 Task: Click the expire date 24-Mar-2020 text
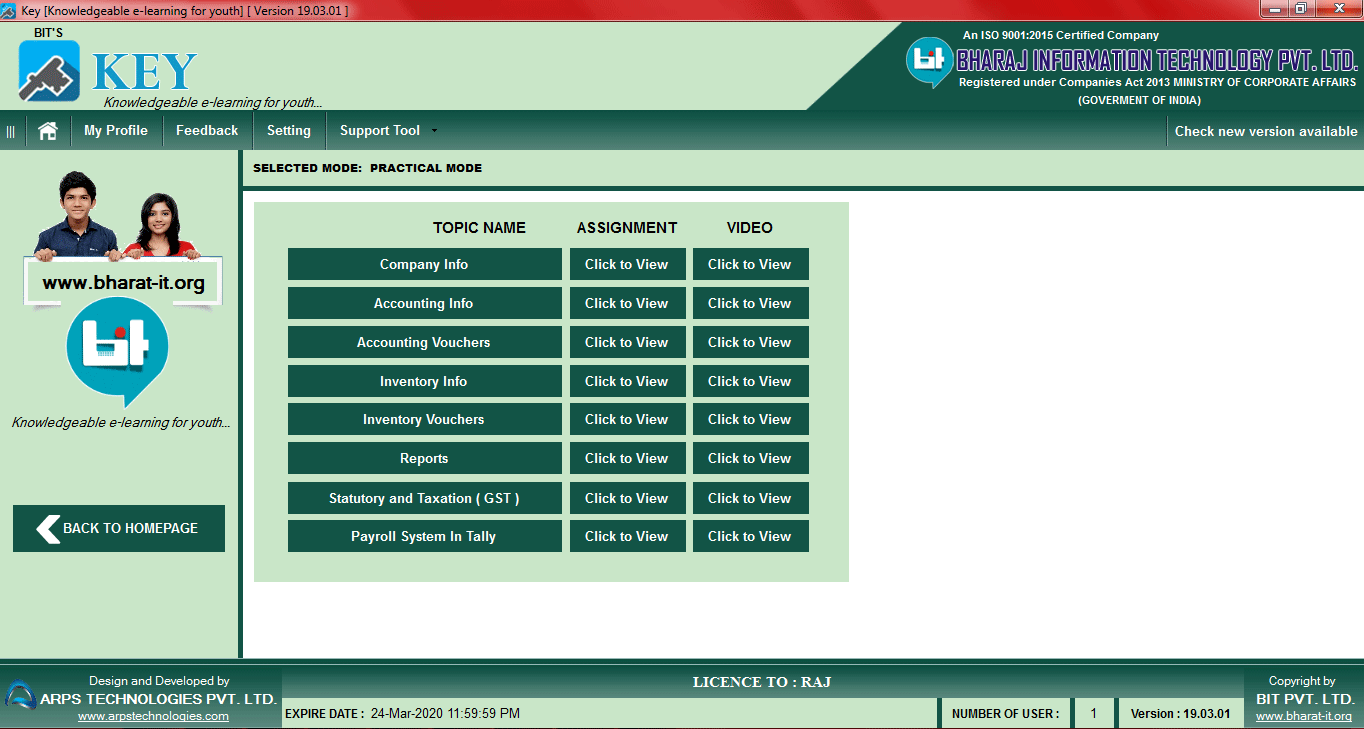(x=445, y=714)
